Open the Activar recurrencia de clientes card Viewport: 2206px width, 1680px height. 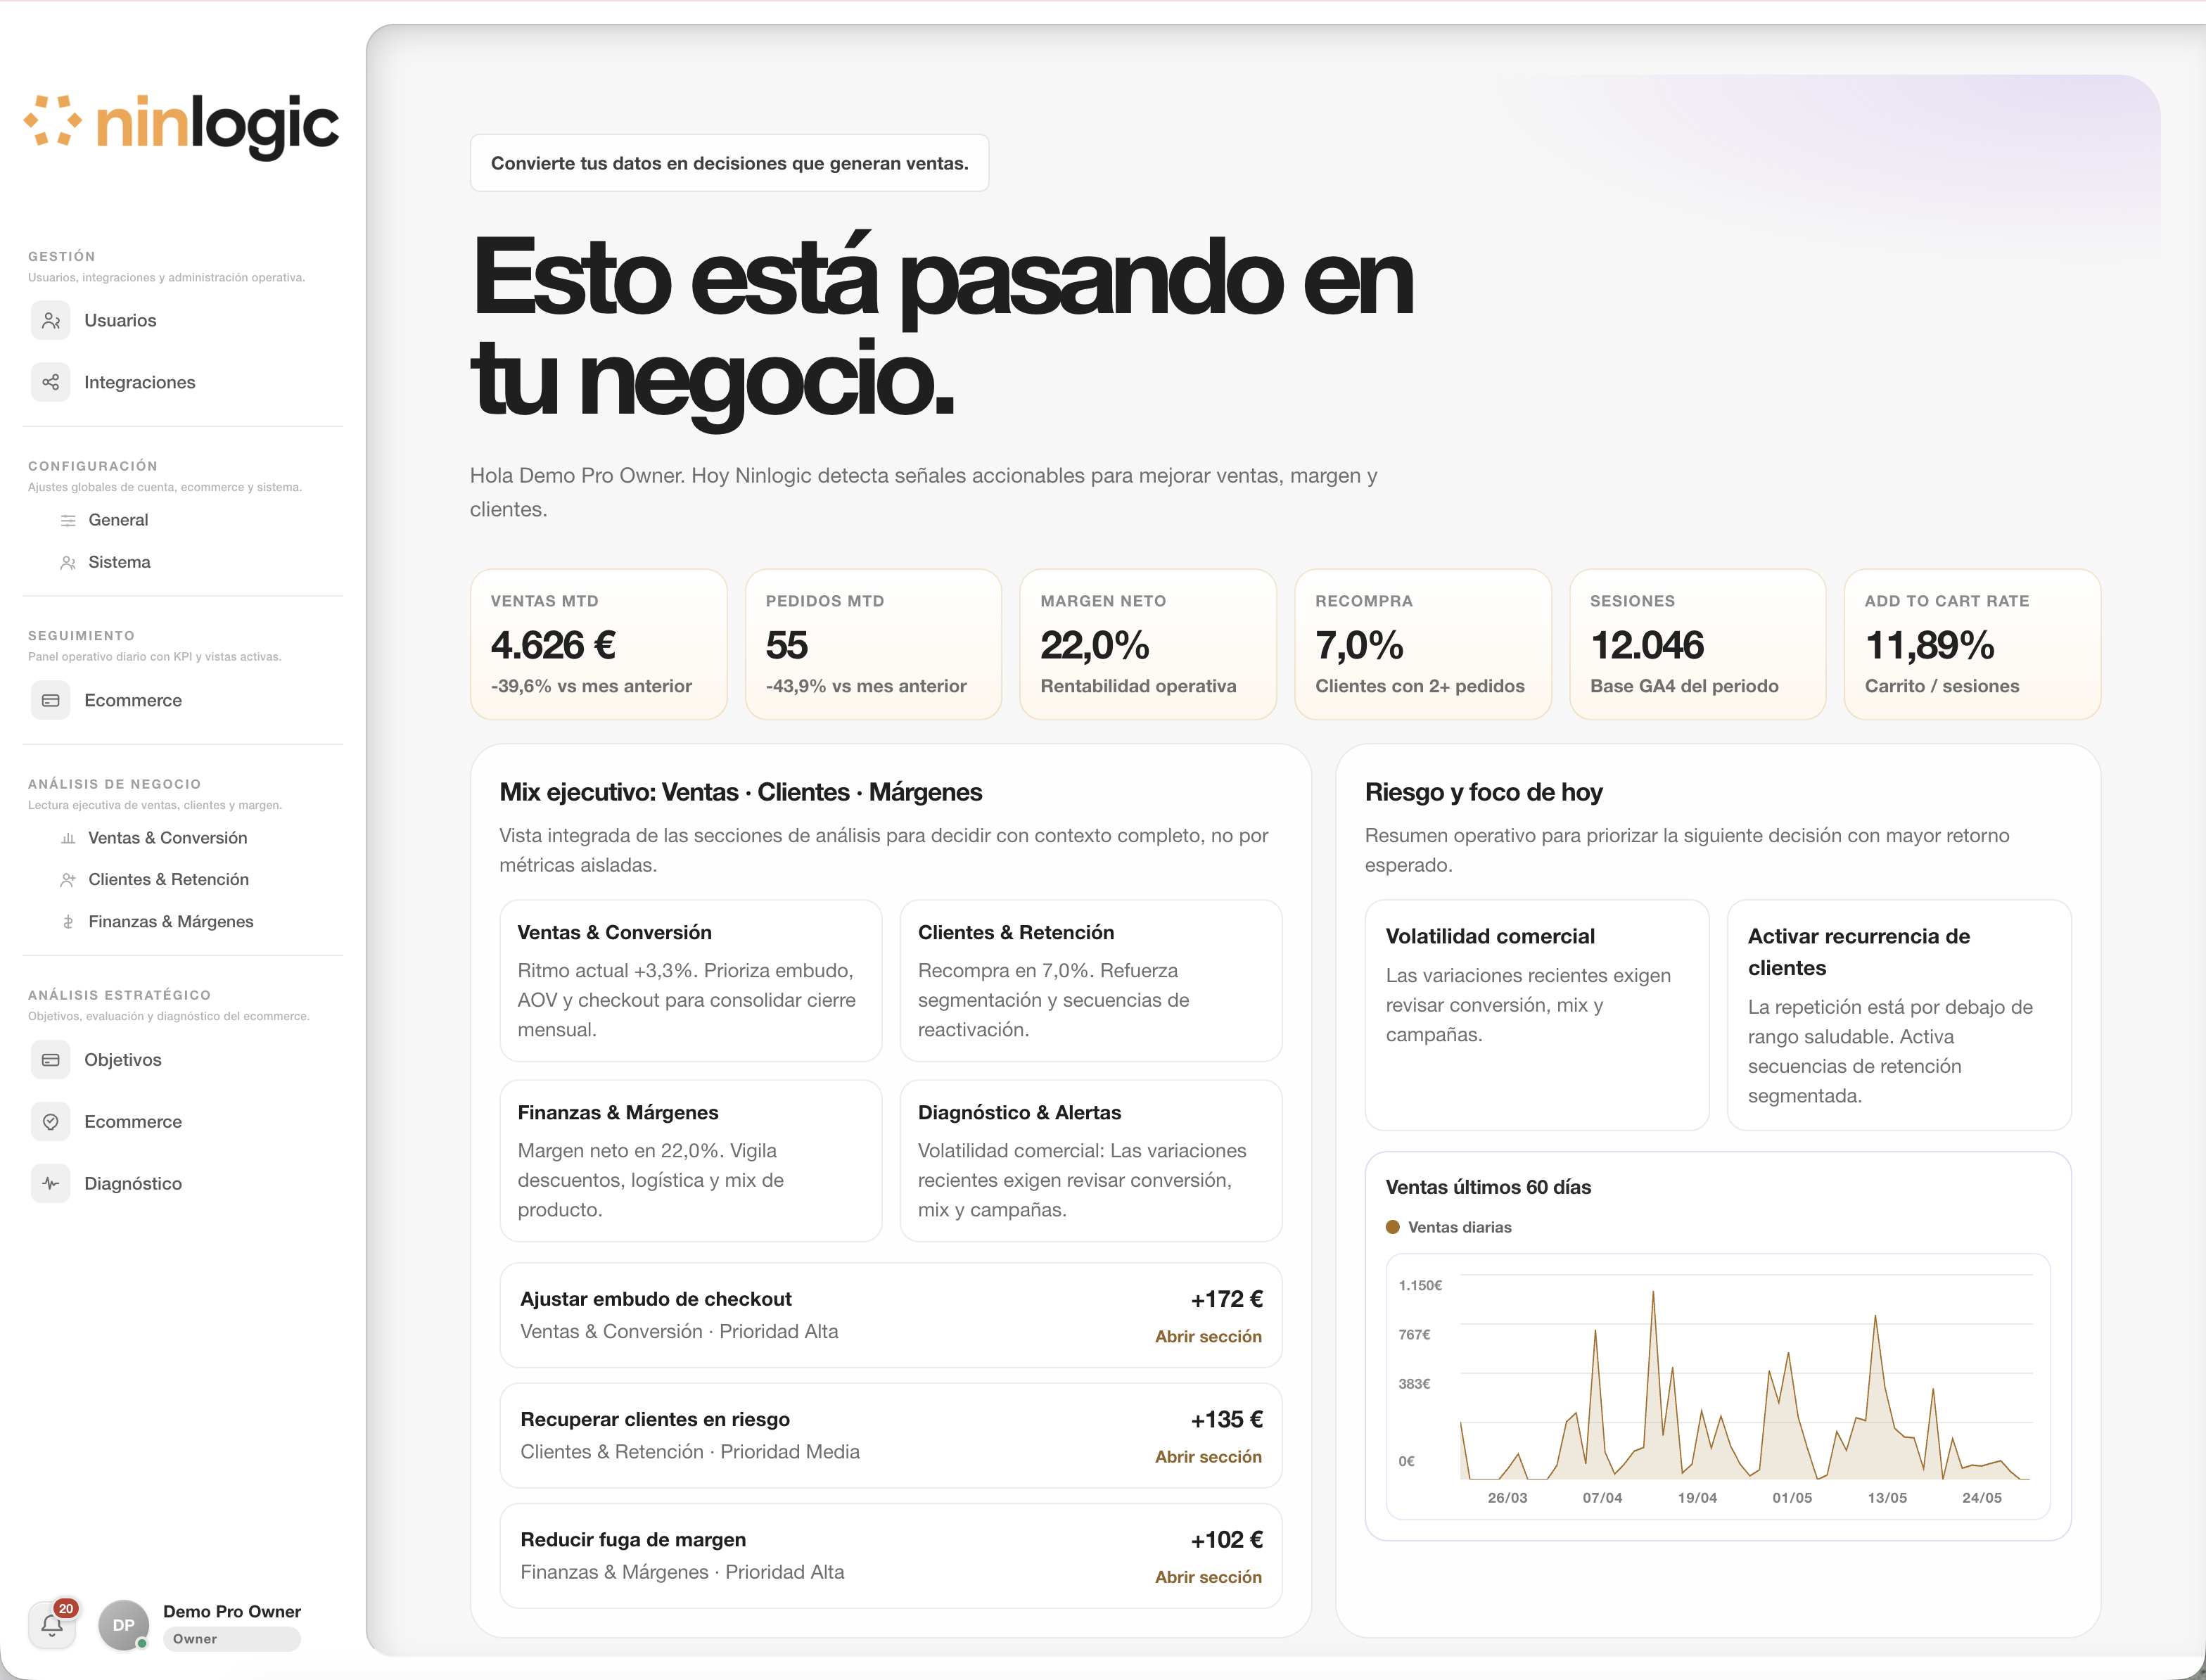[x=1899, y=1016]
